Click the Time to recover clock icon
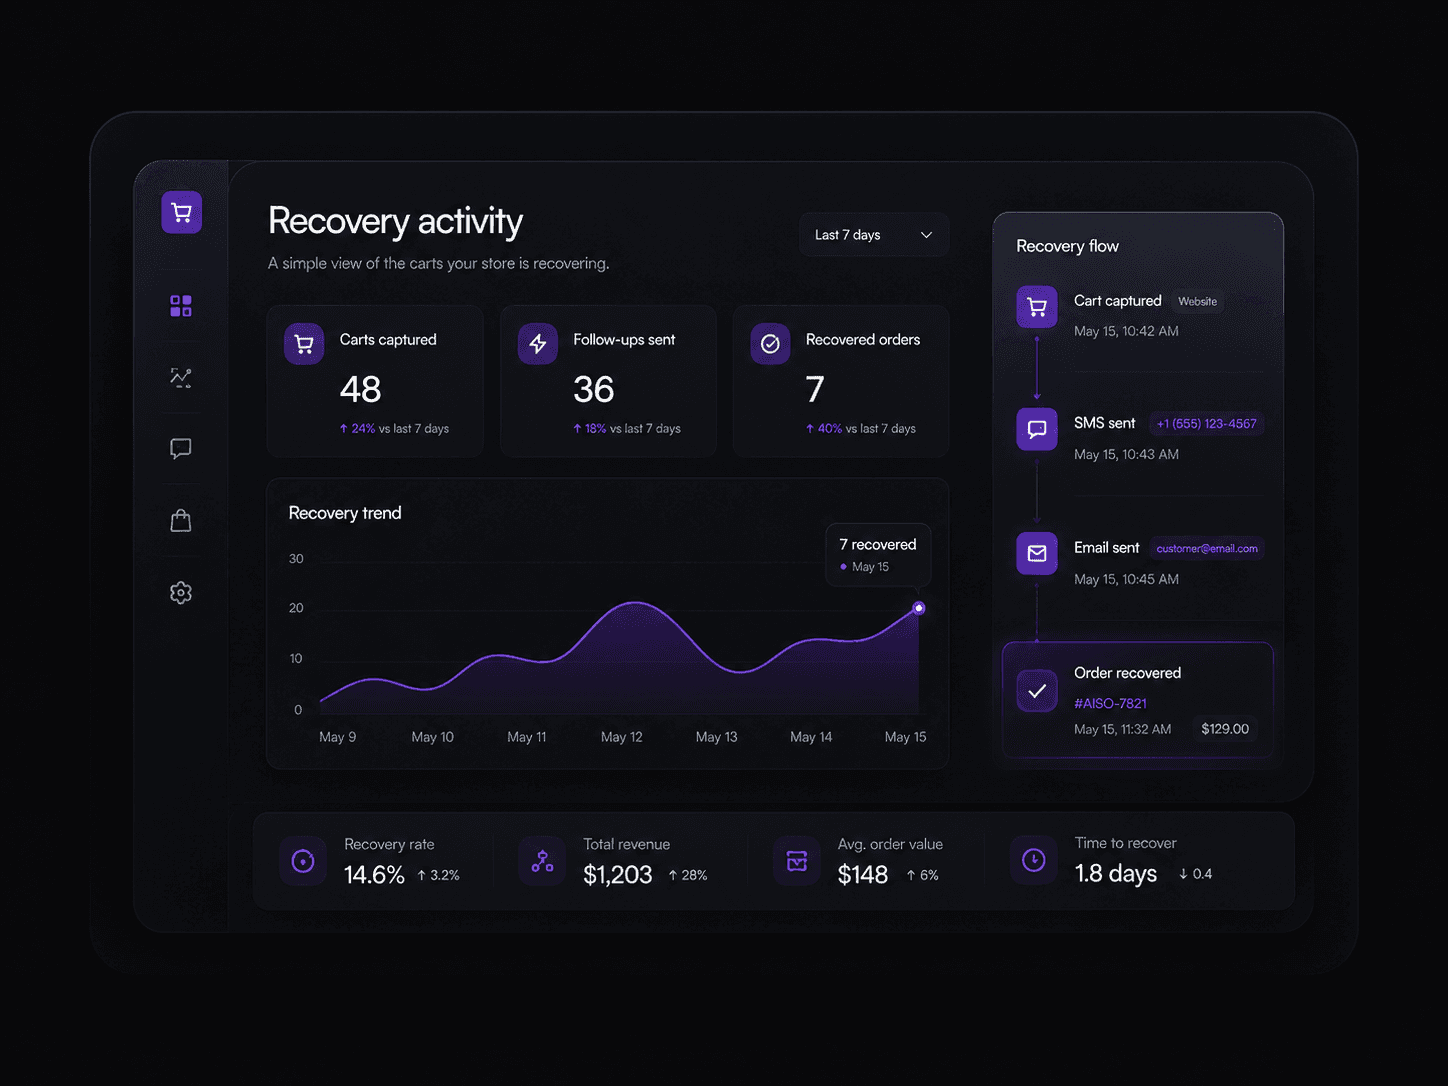This screenshot has width=1448, height=1086. tap(1034, 860)
